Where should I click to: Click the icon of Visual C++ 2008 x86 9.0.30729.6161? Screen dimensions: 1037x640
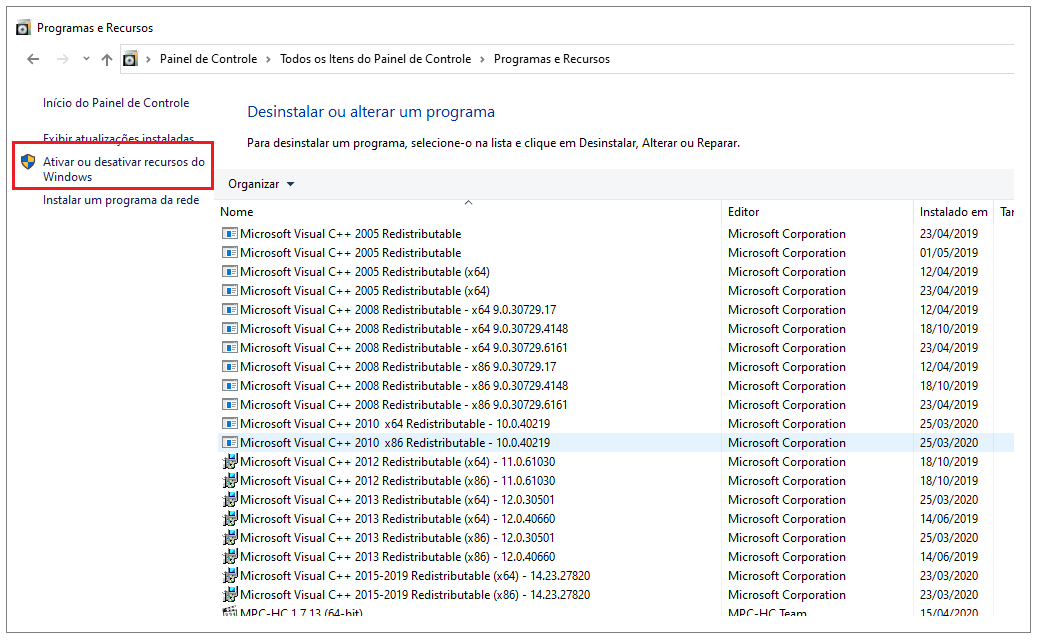click(229, 405)
